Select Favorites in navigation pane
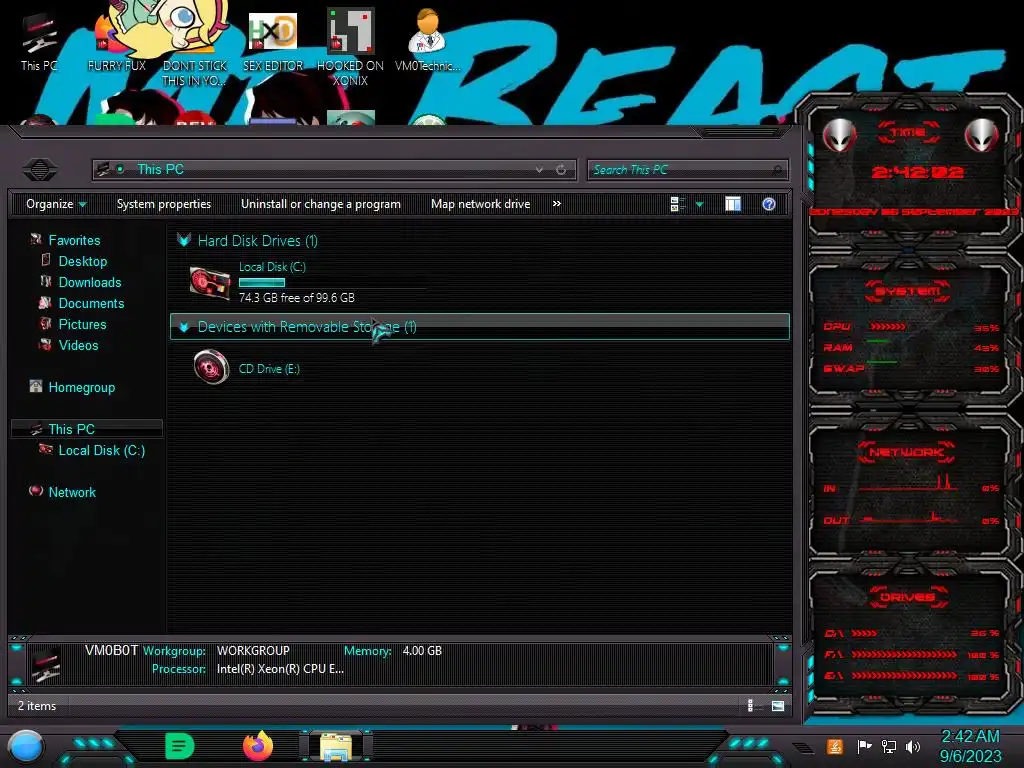This screenshot has width=1024, height=768. 74,240
